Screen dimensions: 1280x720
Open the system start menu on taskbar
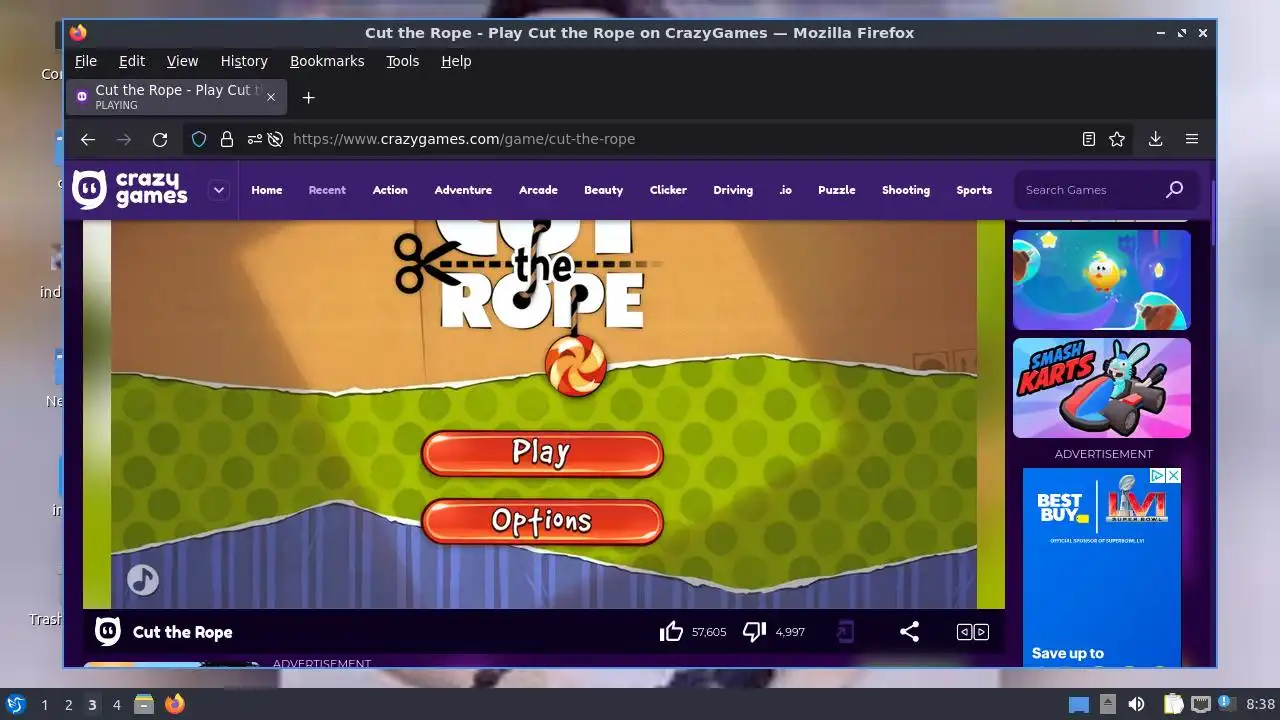(15, 704)
